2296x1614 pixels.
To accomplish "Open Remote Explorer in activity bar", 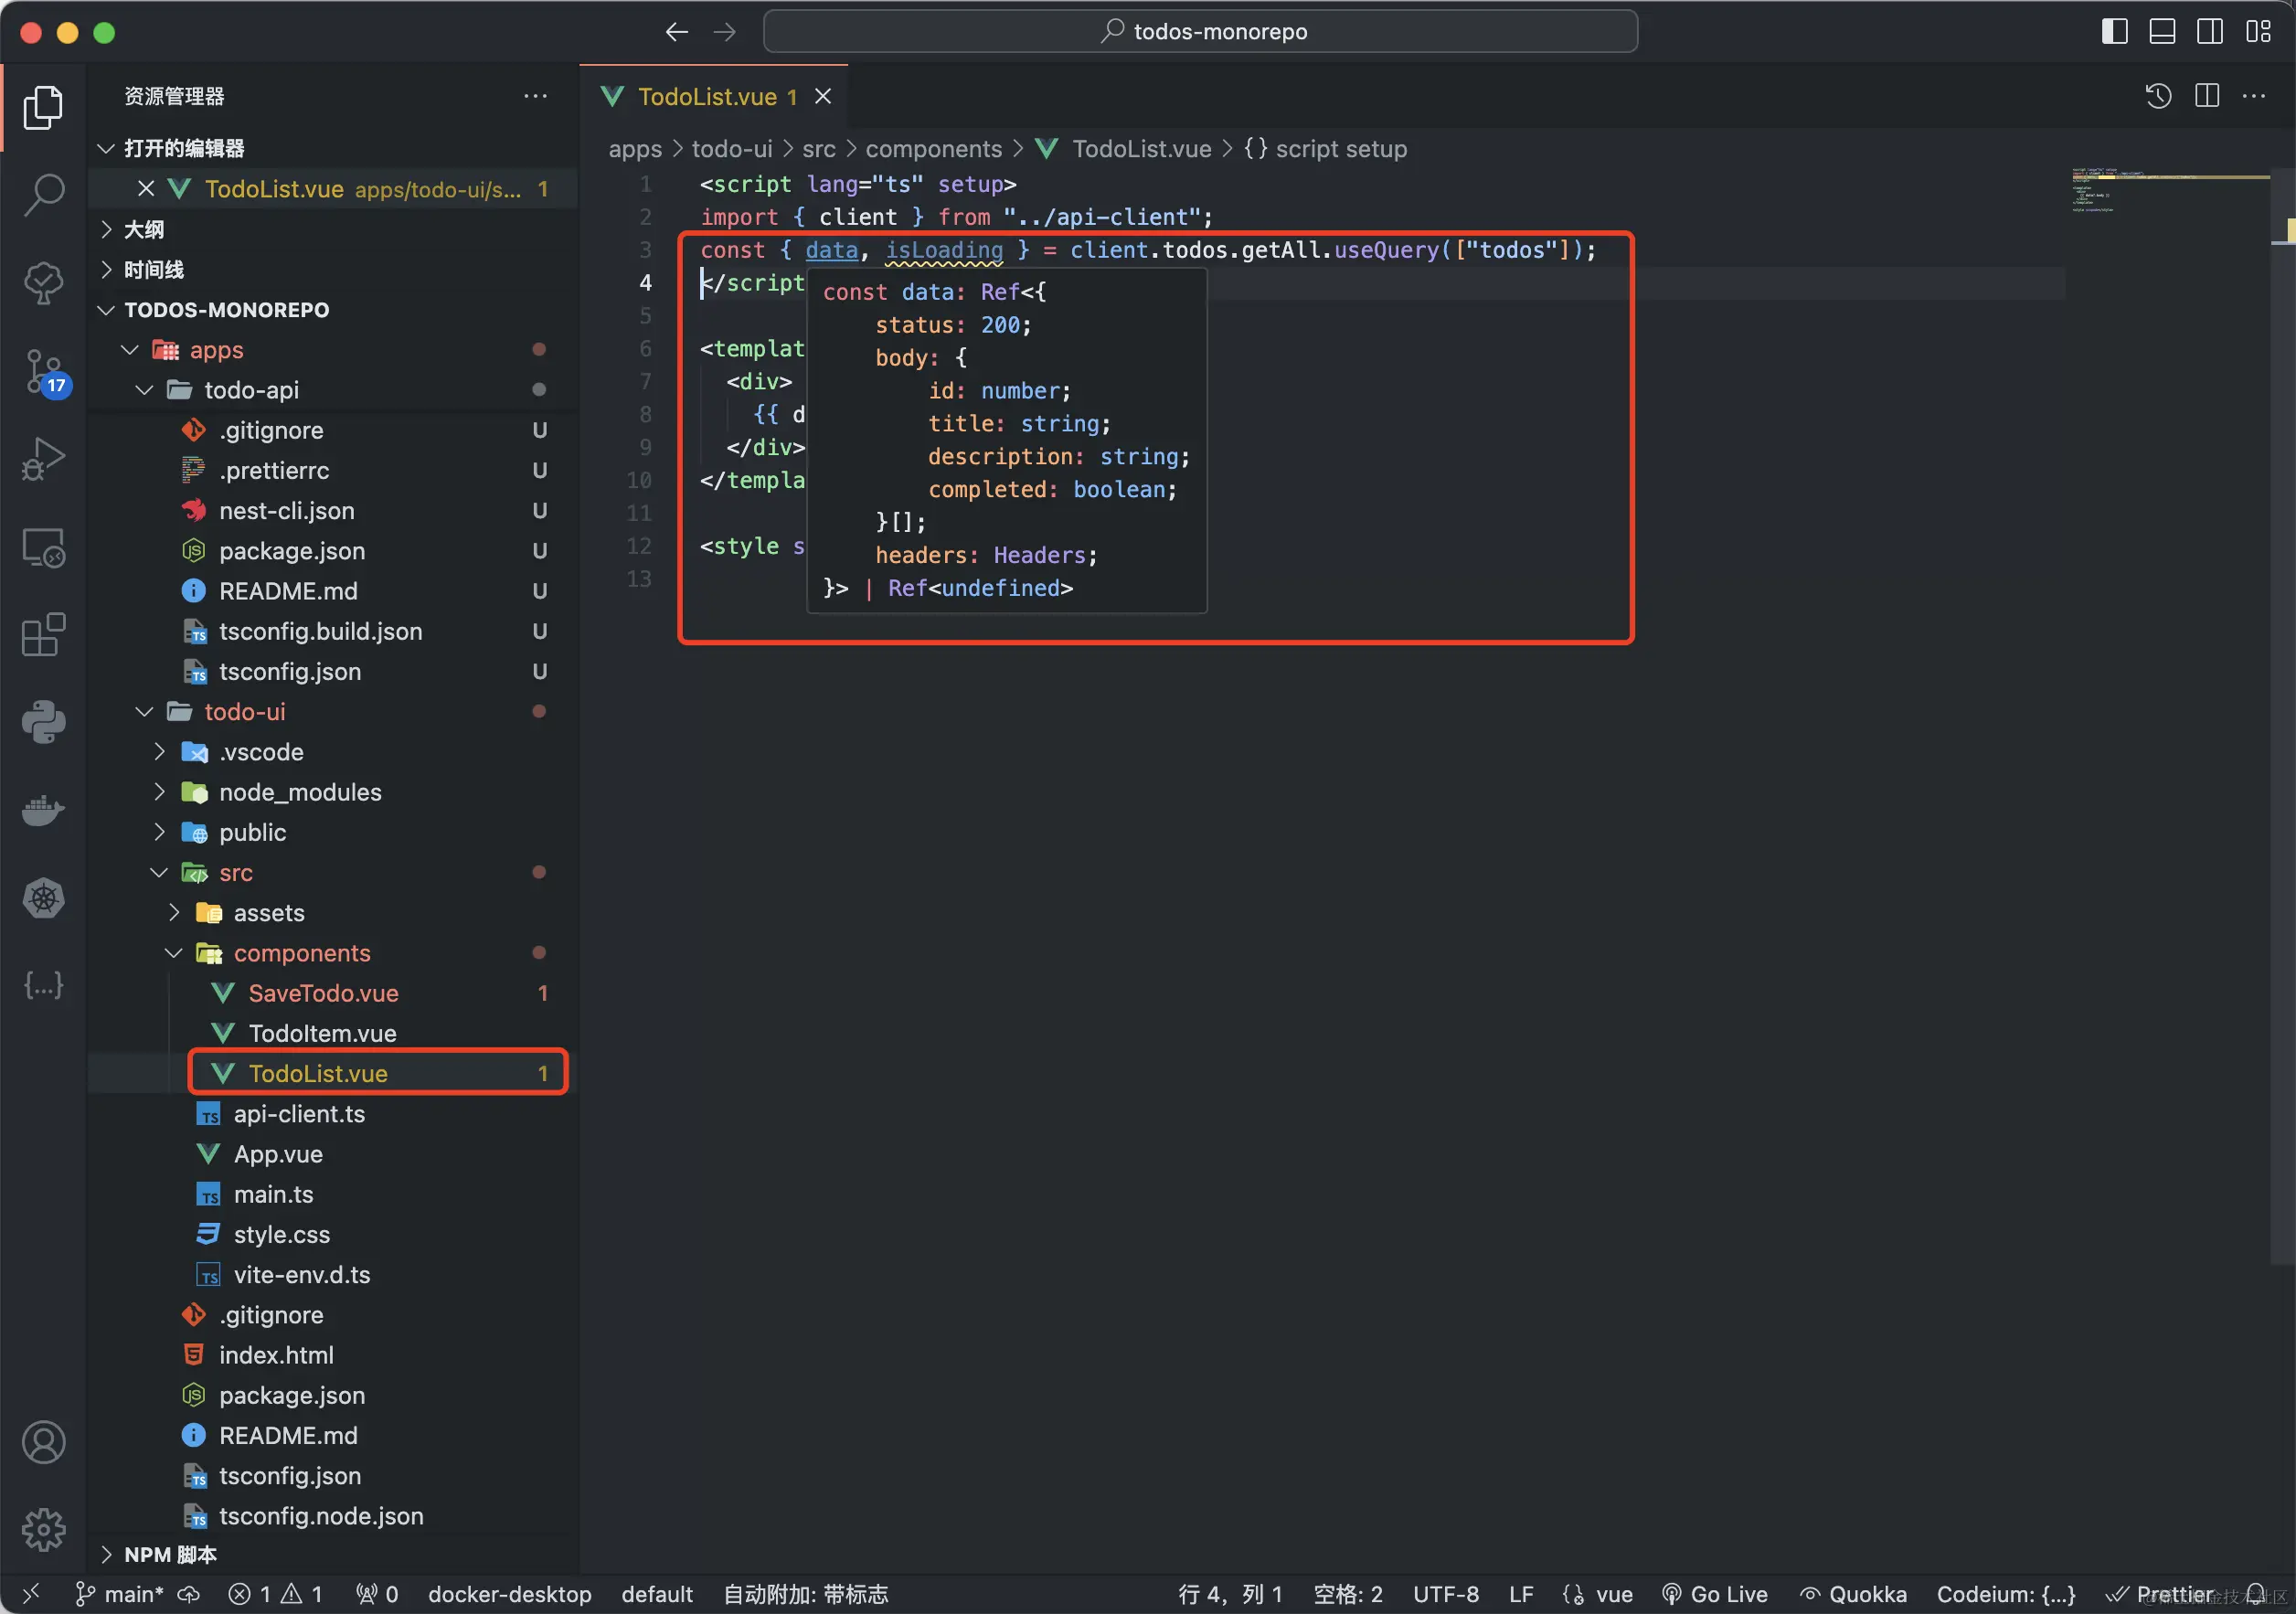I will [43, 548].
